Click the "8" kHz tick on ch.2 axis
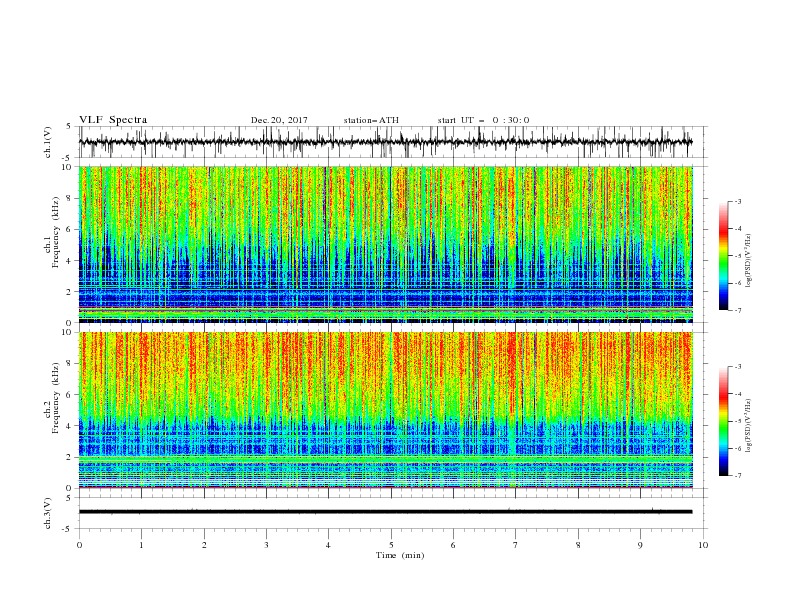Screen dimensions: 792x612 [x=70, y=364]
